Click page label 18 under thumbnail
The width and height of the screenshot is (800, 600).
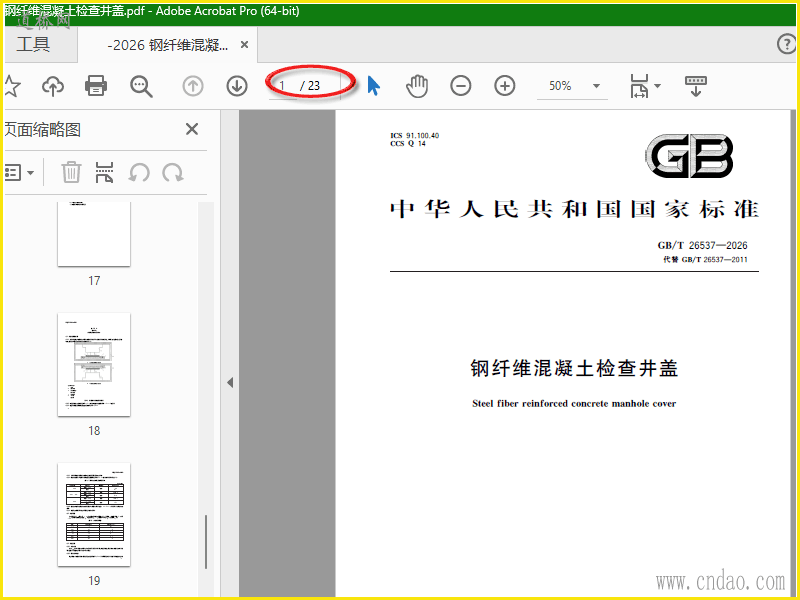tap(94, 431)
